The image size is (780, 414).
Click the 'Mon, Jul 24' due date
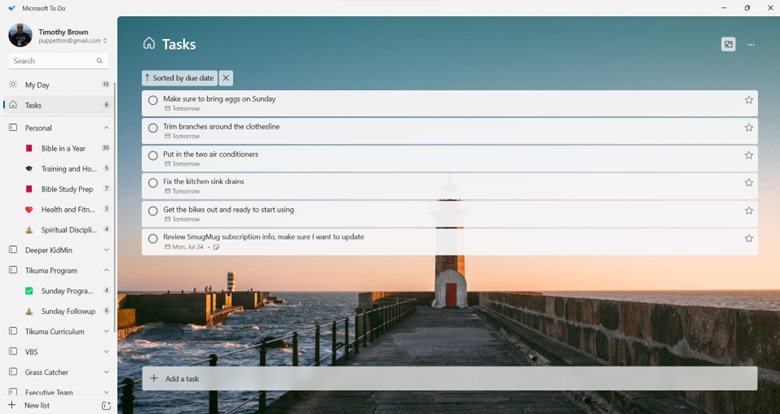pyautogui.click(x=184, y=247)
